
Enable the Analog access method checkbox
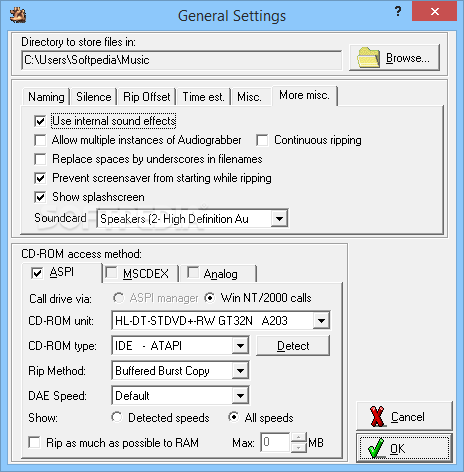(193, 273)
